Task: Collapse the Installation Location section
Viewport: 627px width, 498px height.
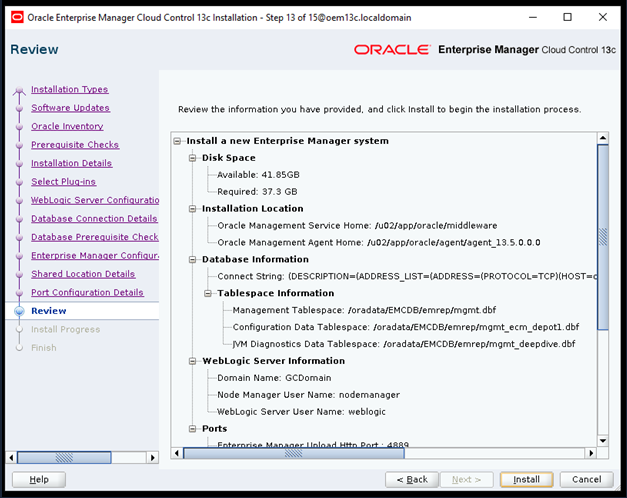Action: click(193, 209)
